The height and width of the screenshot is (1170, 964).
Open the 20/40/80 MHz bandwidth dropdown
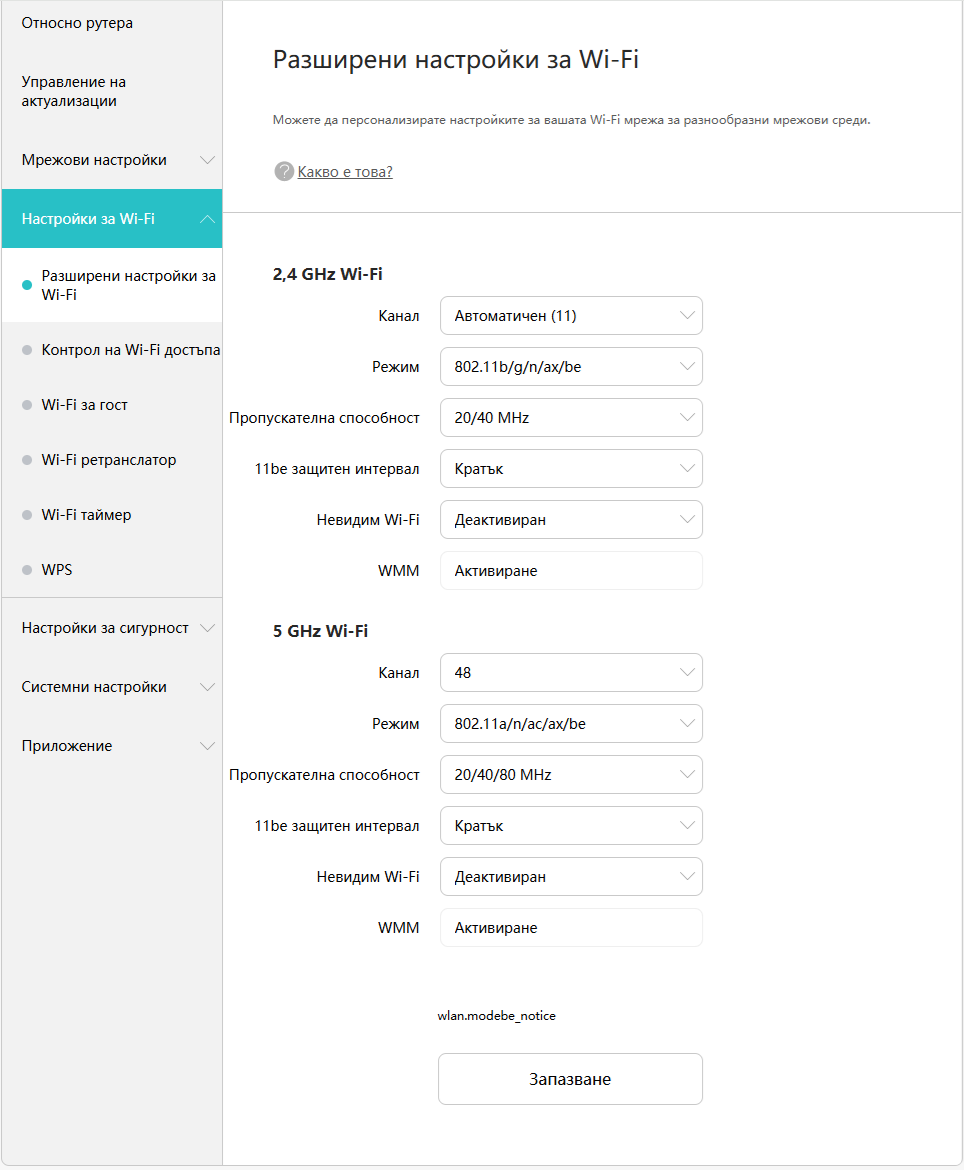point(572,775)
